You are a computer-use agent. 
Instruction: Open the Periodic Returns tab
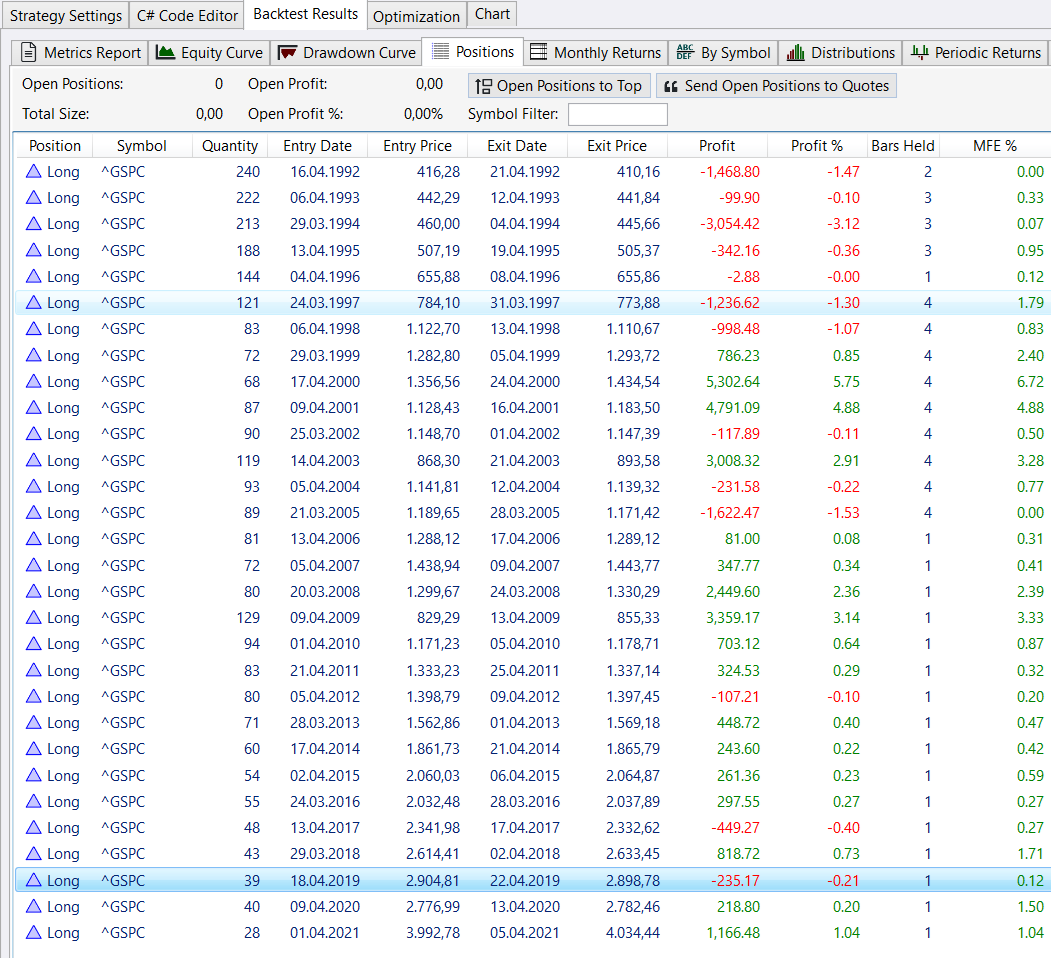976,53
